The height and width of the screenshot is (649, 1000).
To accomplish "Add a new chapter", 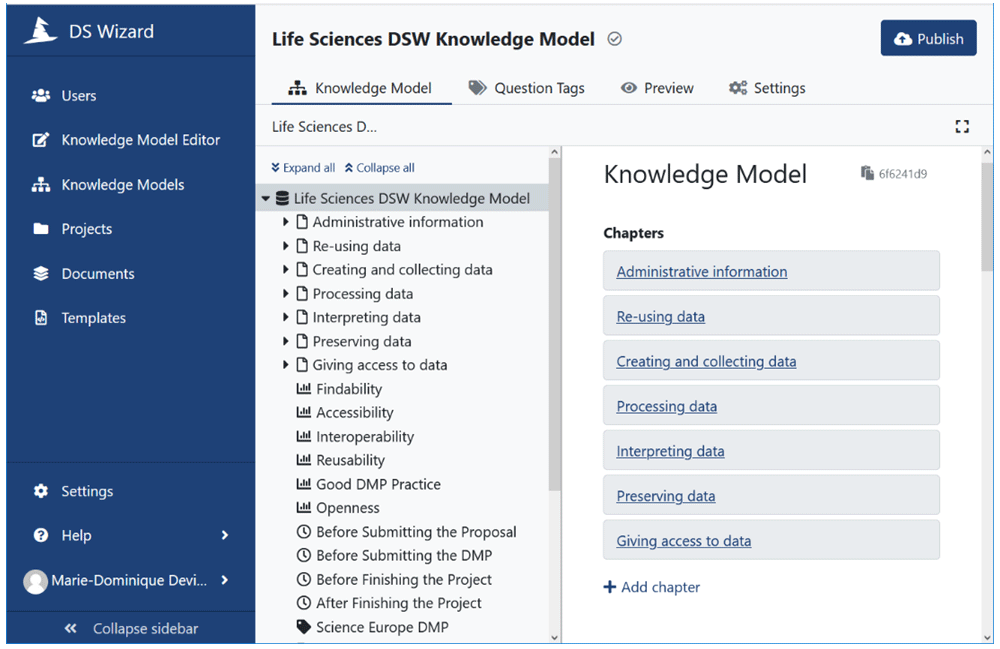I will pyautogui.click(x=652, y=587).
